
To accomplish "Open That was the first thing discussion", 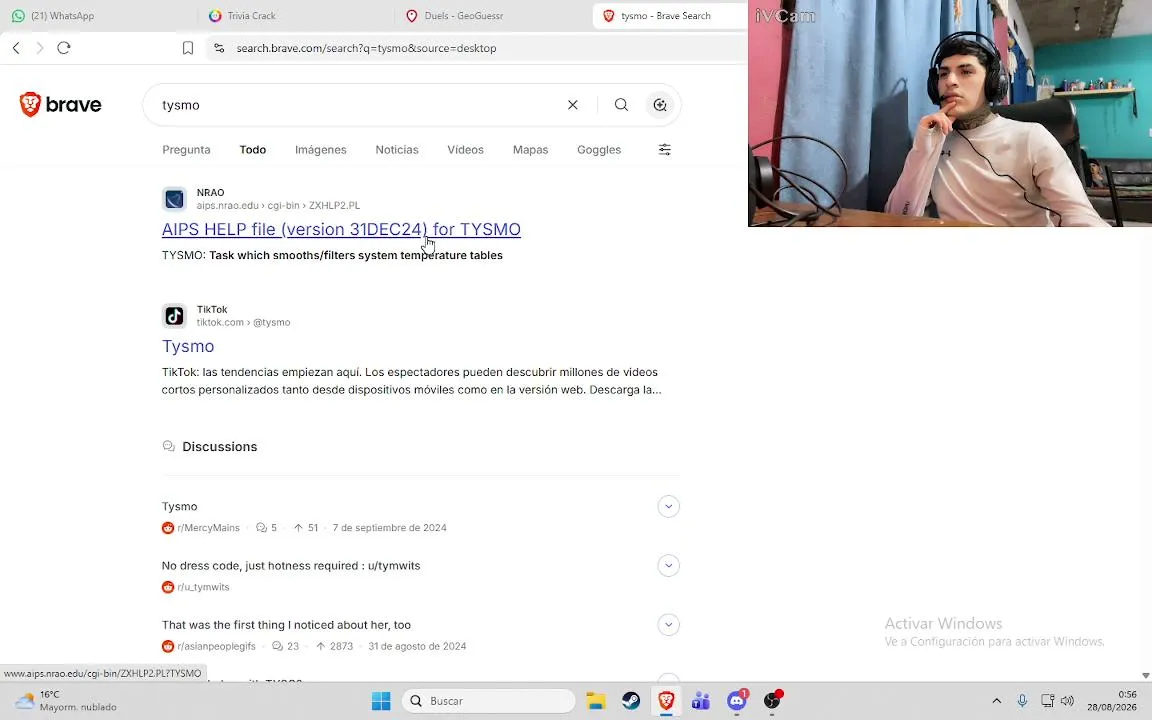I will click(x=286, y=625).
